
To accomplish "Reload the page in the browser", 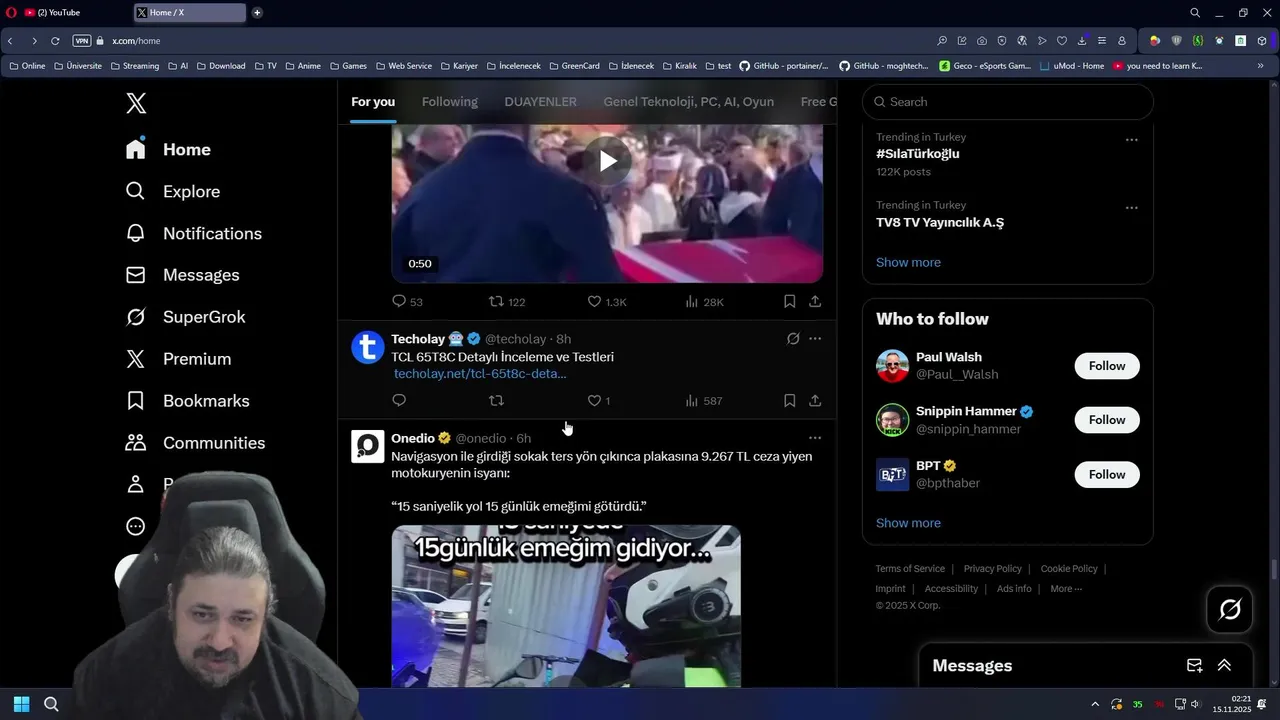I will point(55,41).
